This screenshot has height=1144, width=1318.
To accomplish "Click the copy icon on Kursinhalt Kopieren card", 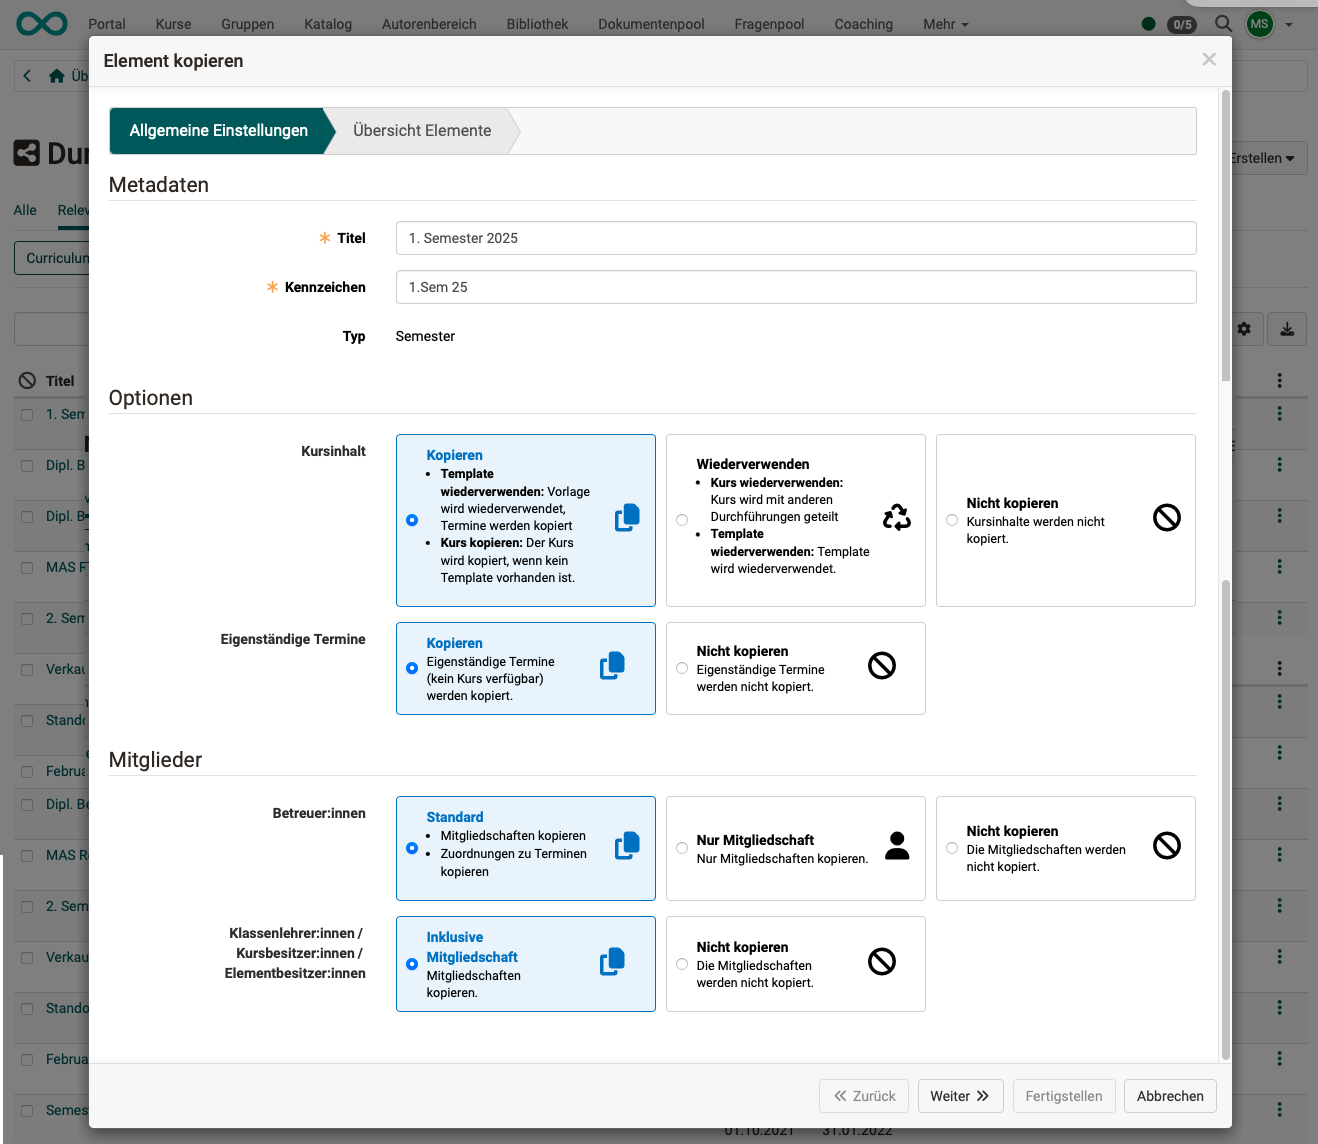I will [x=627, y=518].
